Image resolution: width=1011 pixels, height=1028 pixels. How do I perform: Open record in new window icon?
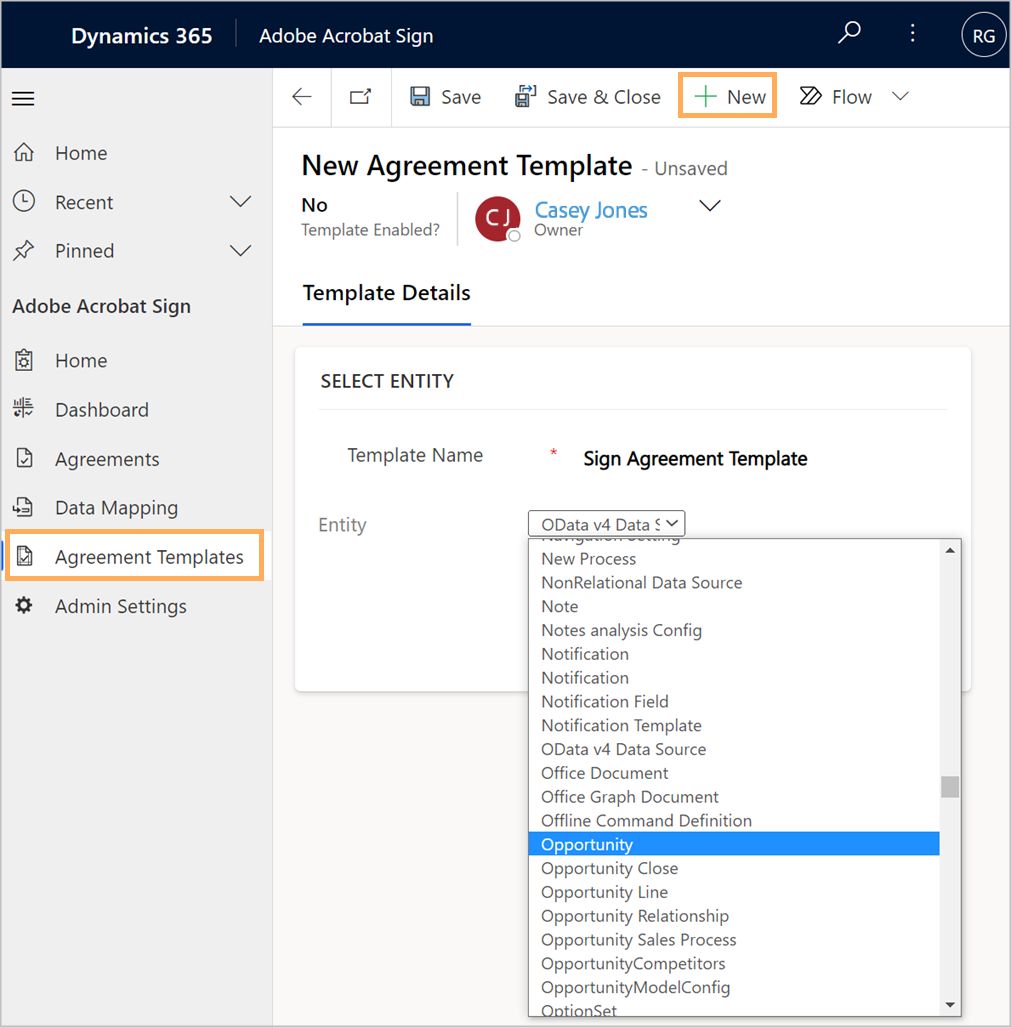coord(361,97)
